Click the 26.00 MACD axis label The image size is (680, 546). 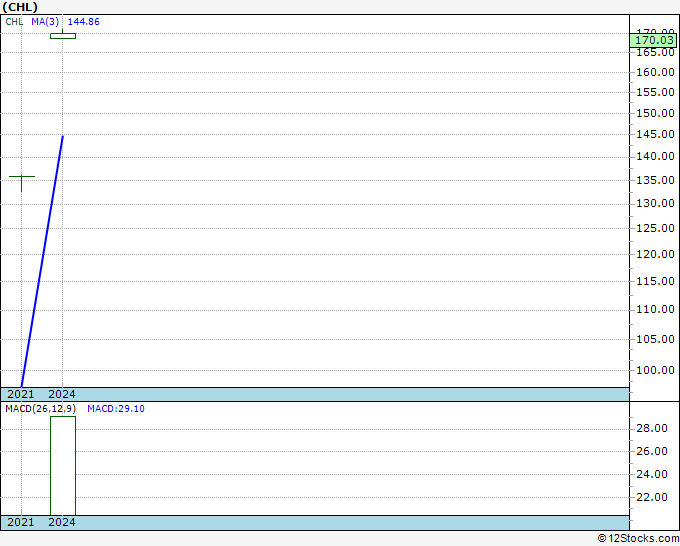coord(651,451)
